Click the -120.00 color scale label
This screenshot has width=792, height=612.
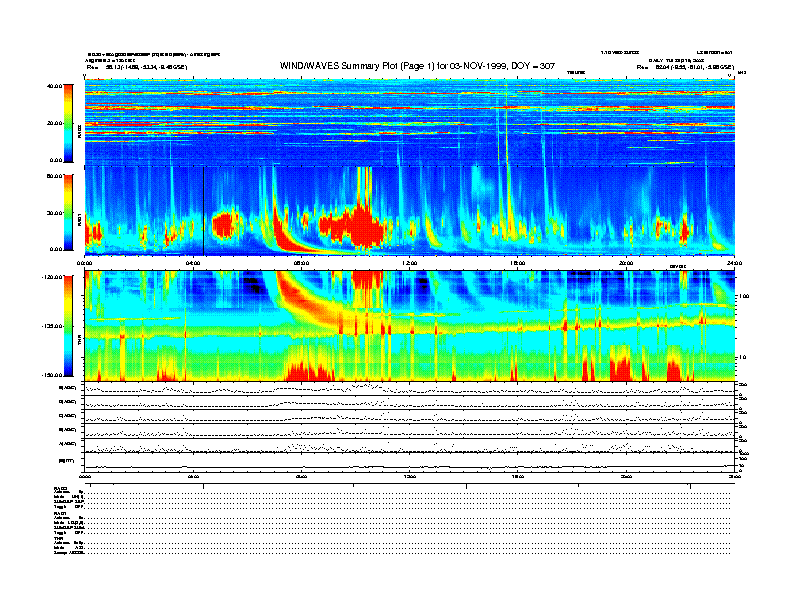53,277
